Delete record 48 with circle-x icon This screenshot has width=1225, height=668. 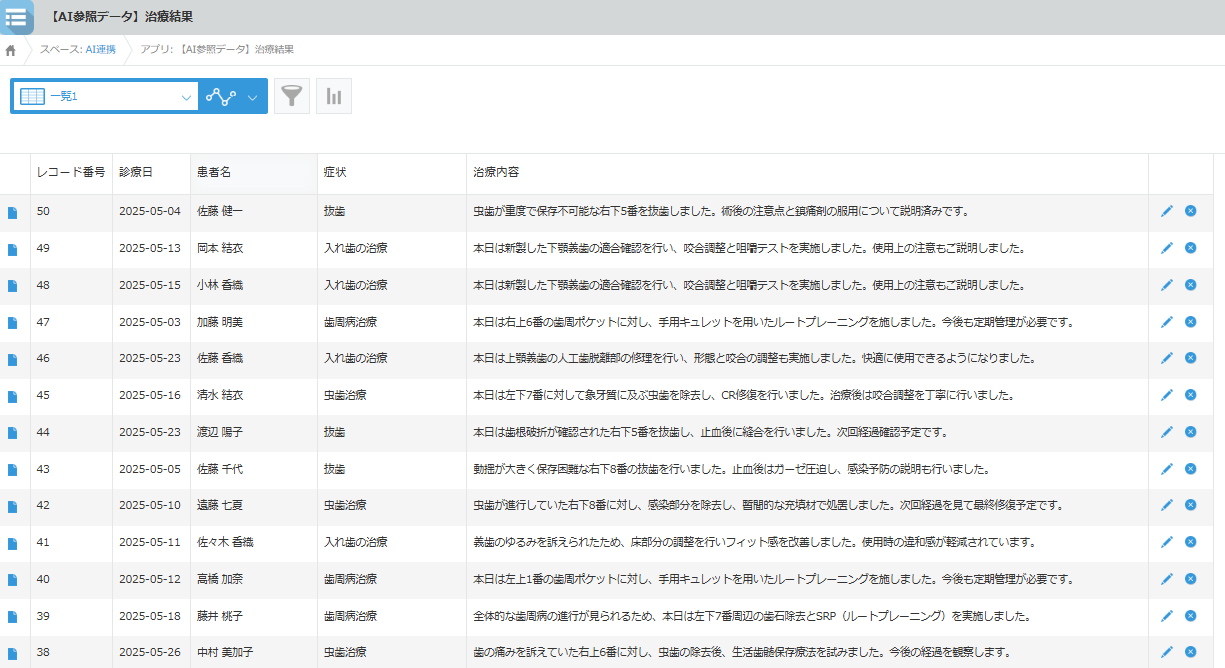tap(1190, 285)
